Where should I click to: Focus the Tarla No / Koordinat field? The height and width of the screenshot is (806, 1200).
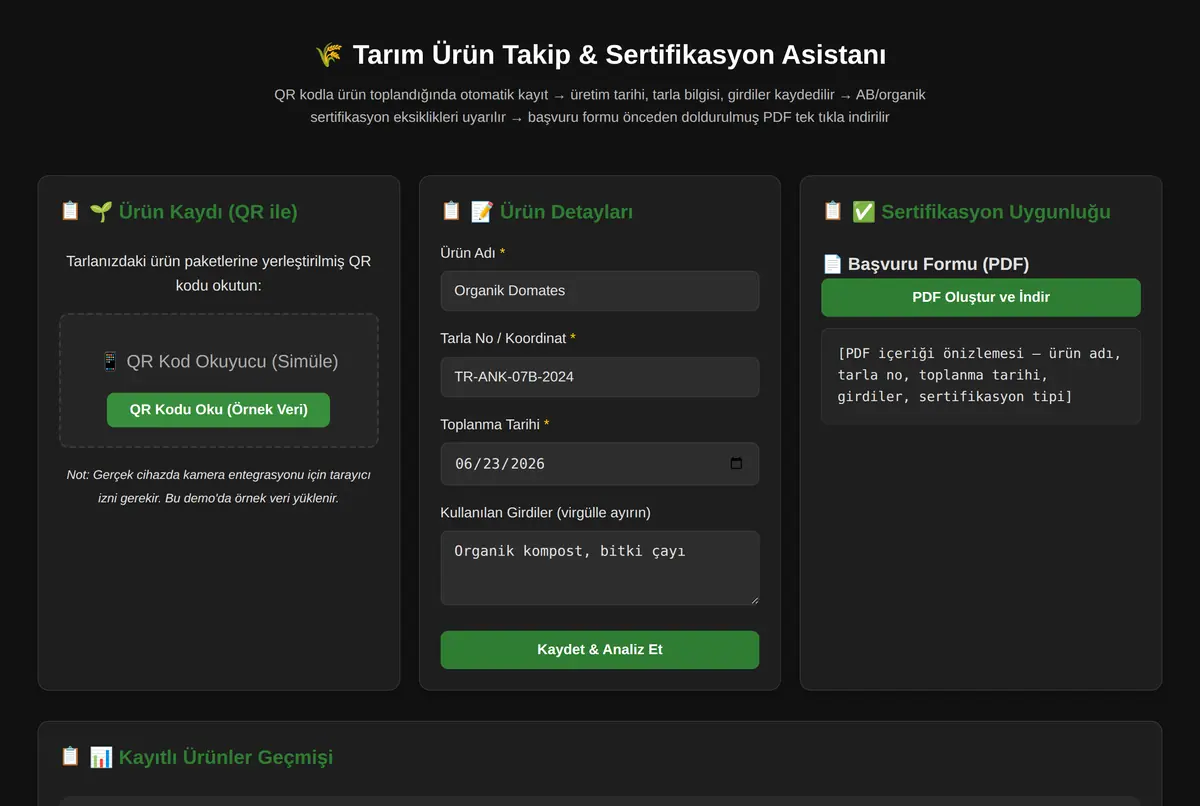coord(600,377)
